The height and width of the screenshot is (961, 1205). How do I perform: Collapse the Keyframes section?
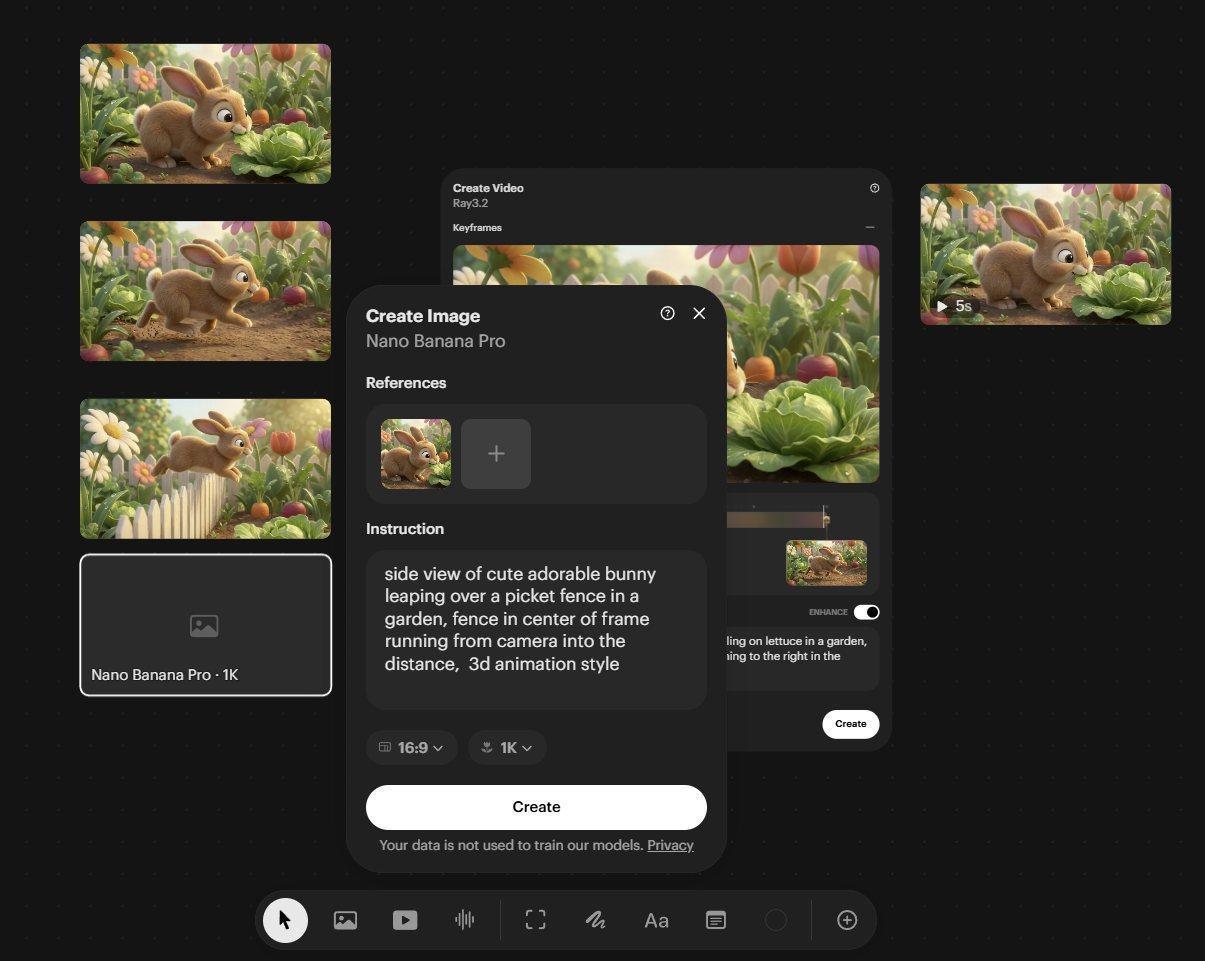coord(870,227)
